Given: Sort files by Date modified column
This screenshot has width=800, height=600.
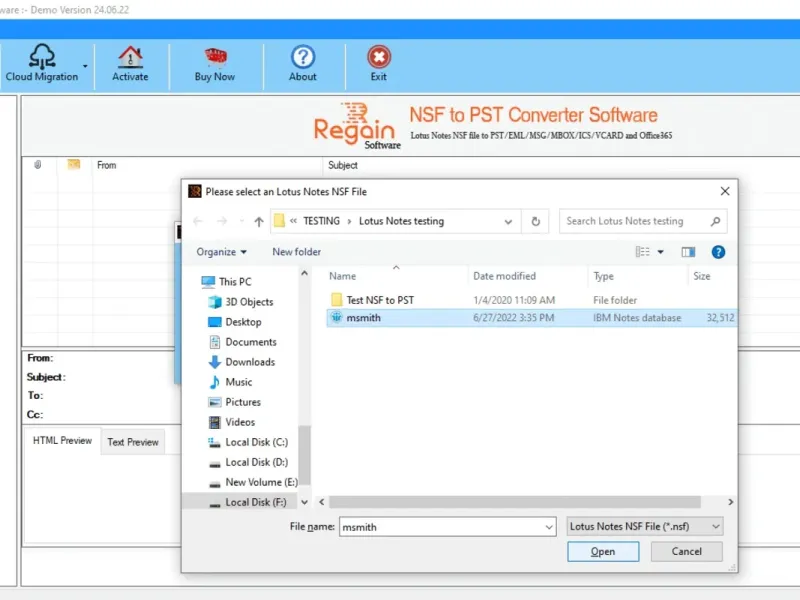Looking at the screenshot, I should (504, 276).
